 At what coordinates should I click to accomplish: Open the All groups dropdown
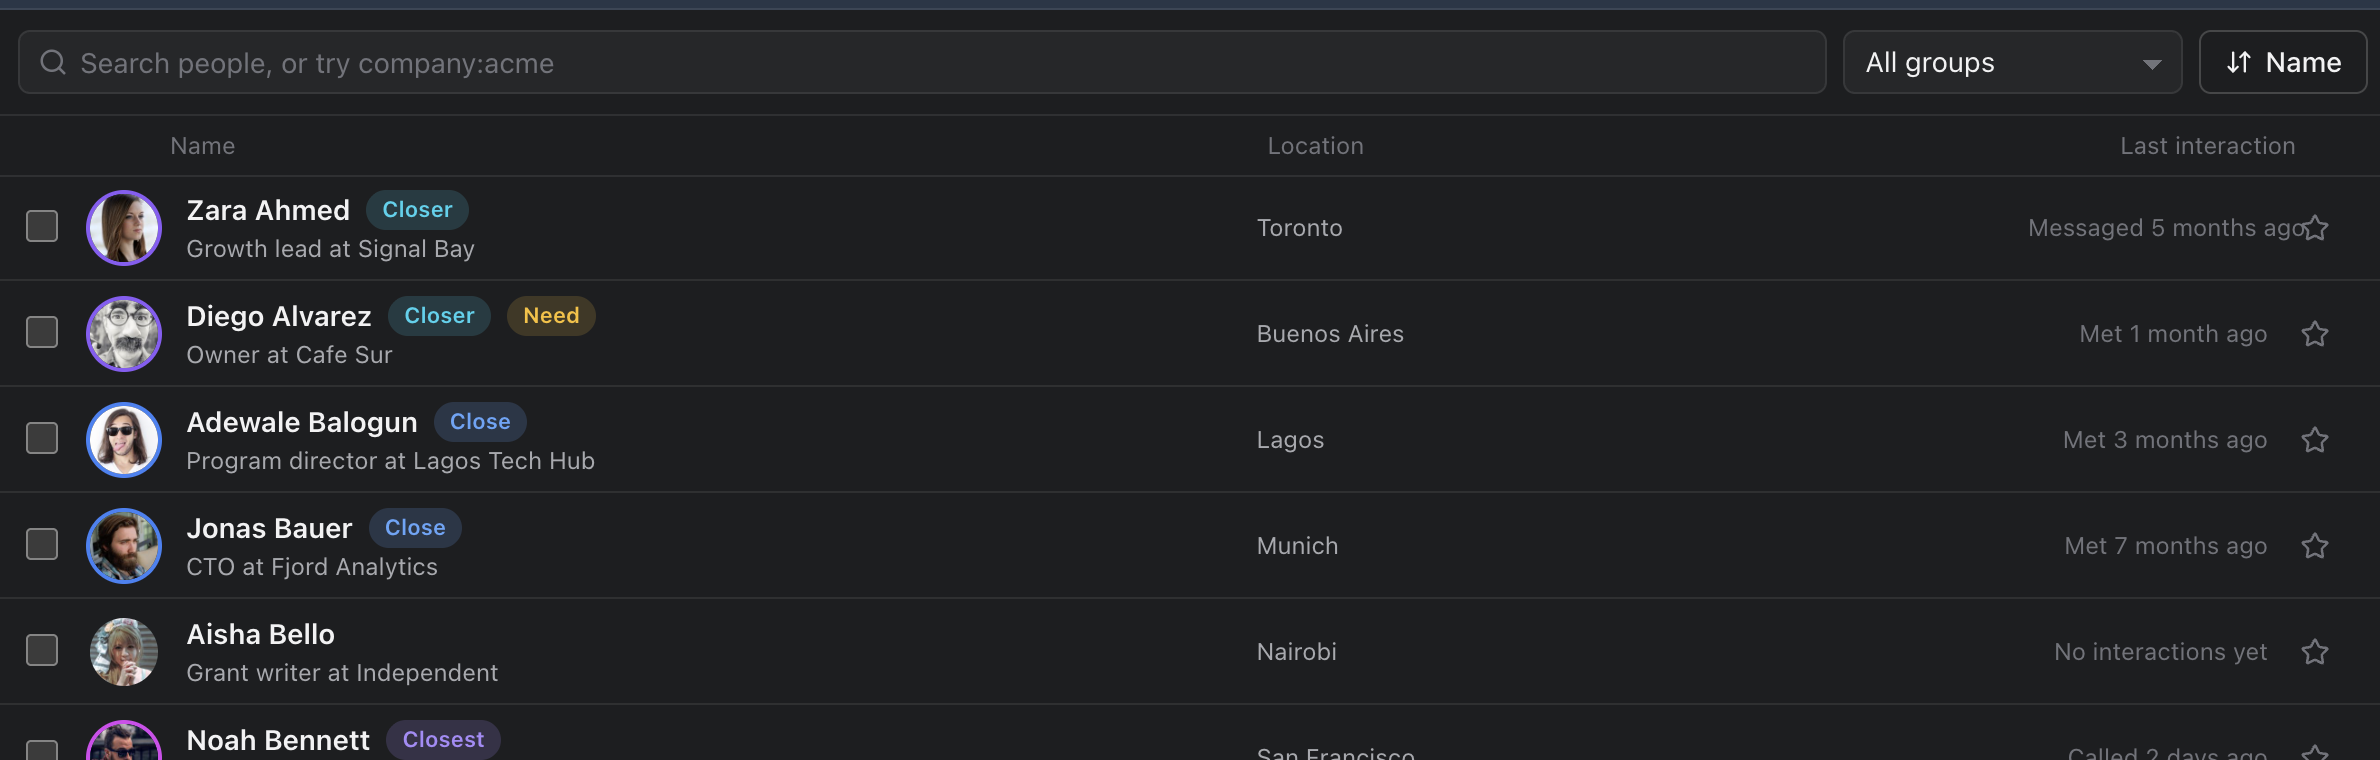(2012, 62)
